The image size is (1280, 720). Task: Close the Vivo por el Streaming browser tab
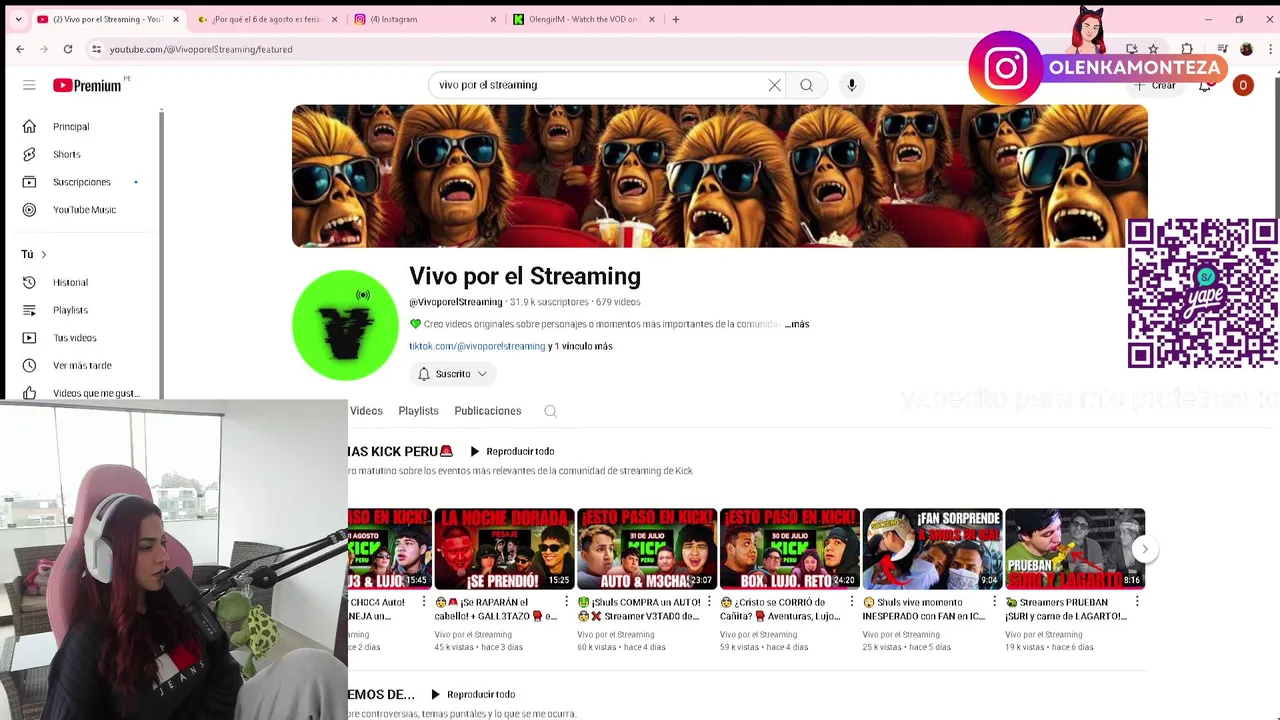pos(176,19)
